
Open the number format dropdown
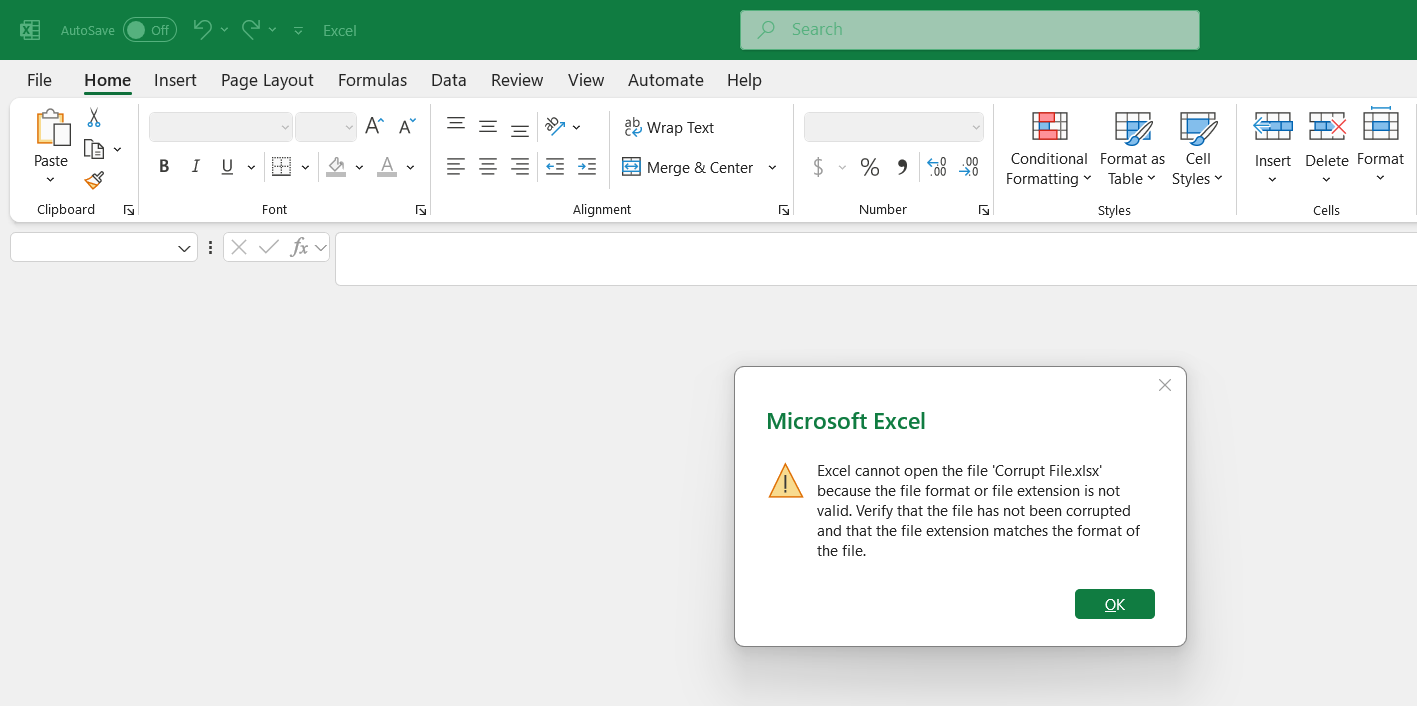tap(976, 127)
